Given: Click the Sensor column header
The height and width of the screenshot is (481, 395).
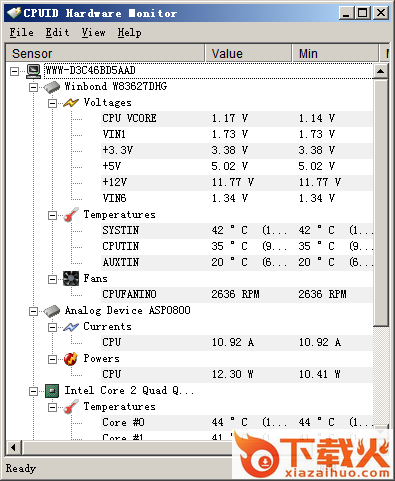Looking at the screenshot, I should (105, 53).
